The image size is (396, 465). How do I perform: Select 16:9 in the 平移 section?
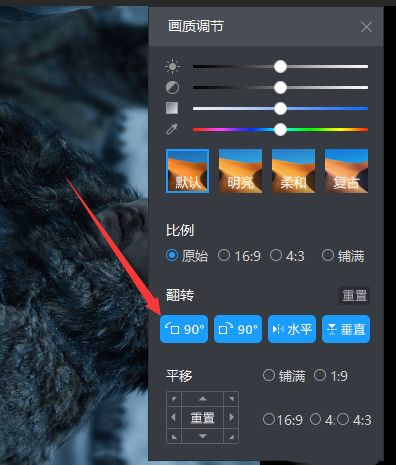[x=283, y=420]
